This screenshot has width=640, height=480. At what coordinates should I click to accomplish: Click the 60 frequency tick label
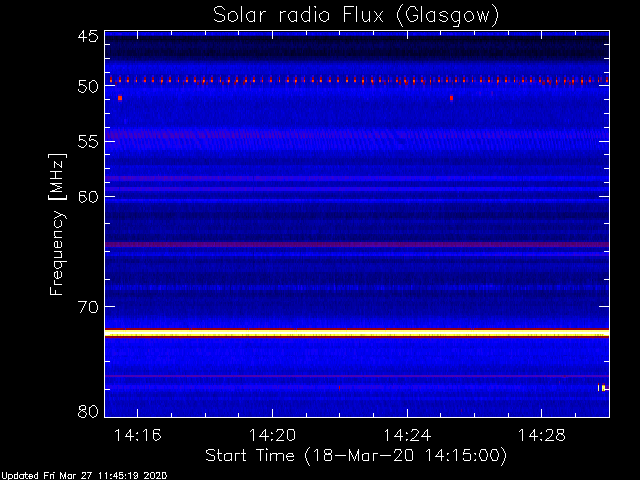pos(88,197)
